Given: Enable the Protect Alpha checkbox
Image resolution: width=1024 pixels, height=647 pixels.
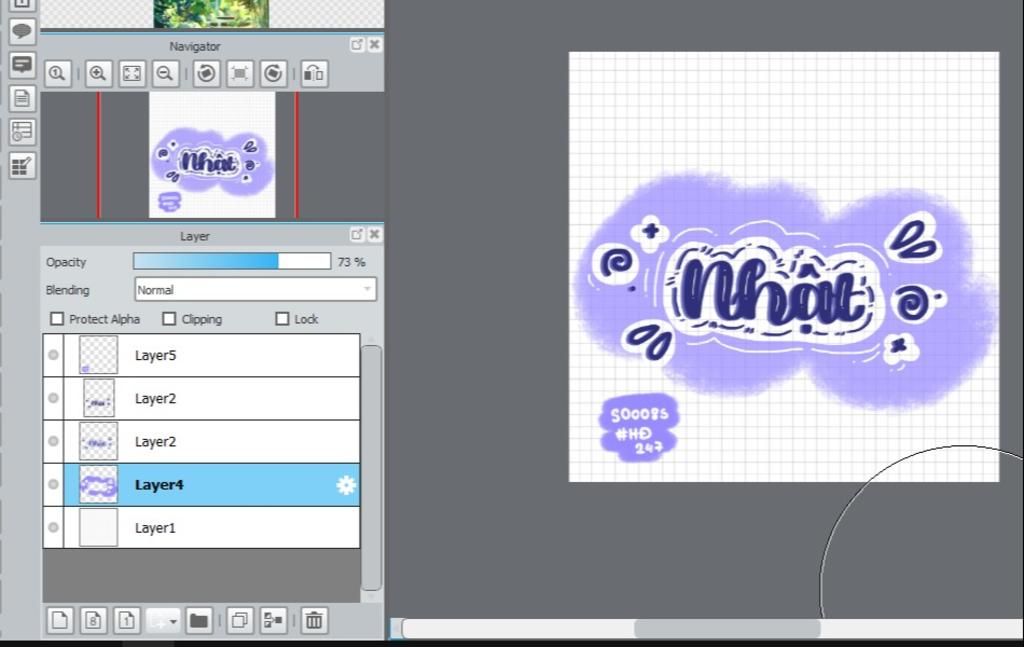Looking at the screenshot, I should [57, 319].
